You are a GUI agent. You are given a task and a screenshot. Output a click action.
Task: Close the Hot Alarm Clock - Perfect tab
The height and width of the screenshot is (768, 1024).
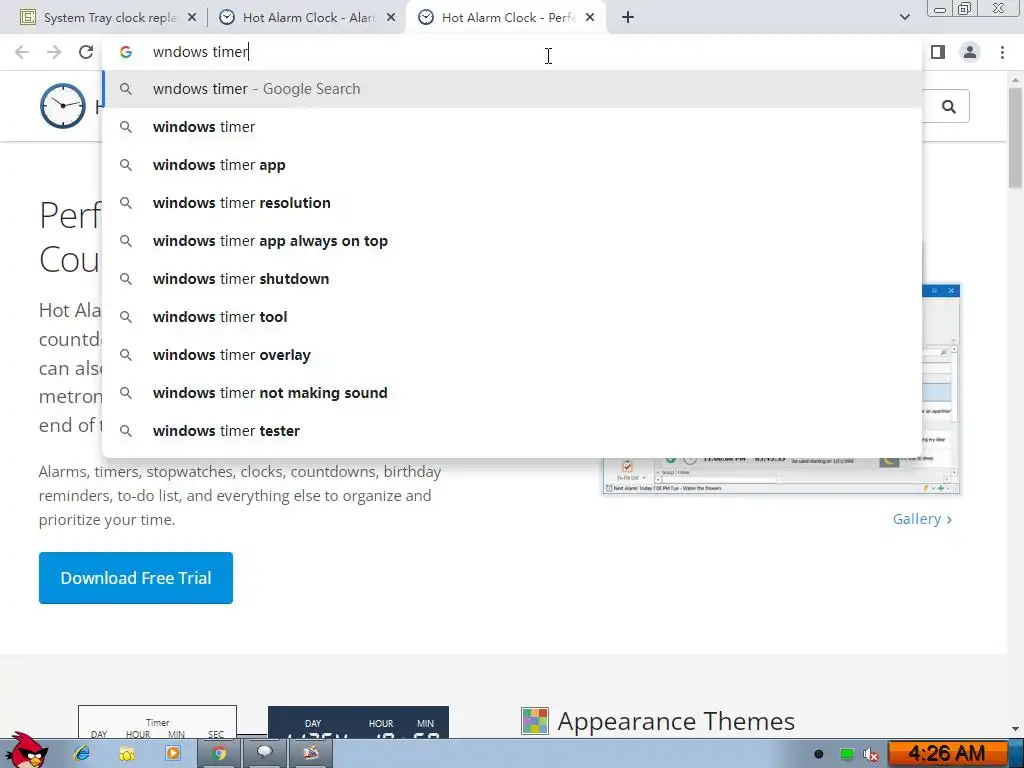pyautogui.click(x=590, y=18)
